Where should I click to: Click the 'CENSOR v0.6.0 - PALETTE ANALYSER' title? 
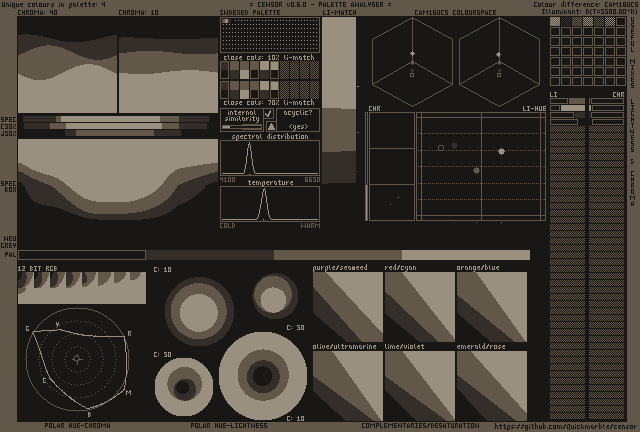(320, 5)
